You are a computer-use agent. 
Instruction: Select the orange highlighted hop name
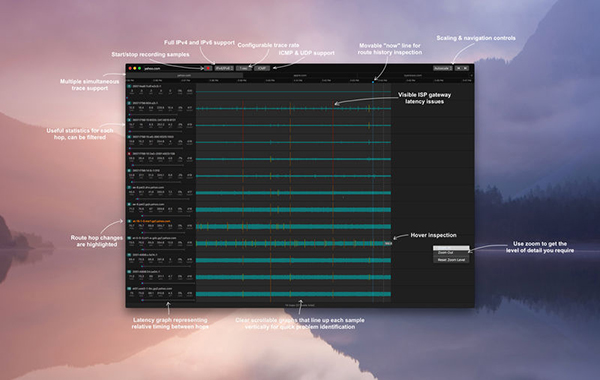coord(152,221)
